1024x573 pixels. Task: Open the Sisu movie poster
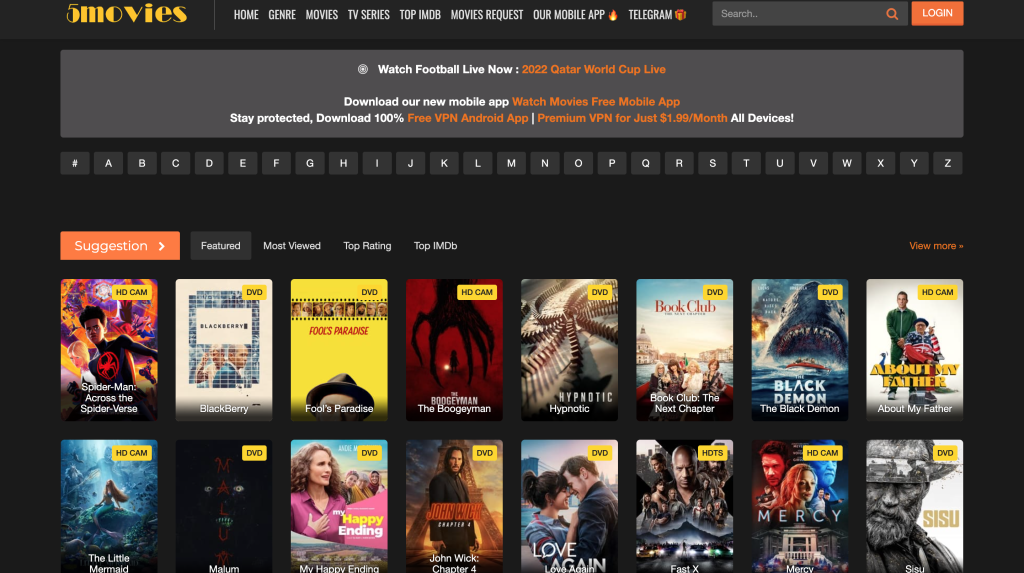(x=915, y=506)
